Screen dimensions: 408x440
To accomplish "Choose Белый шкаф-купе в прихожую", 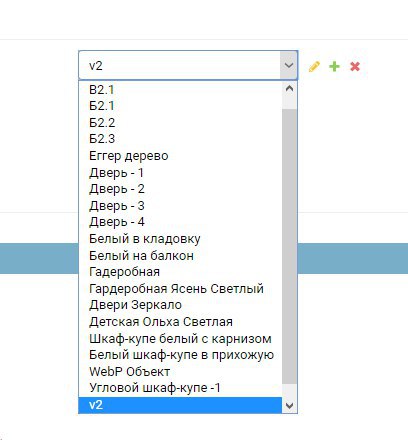I will coord(180,355).
